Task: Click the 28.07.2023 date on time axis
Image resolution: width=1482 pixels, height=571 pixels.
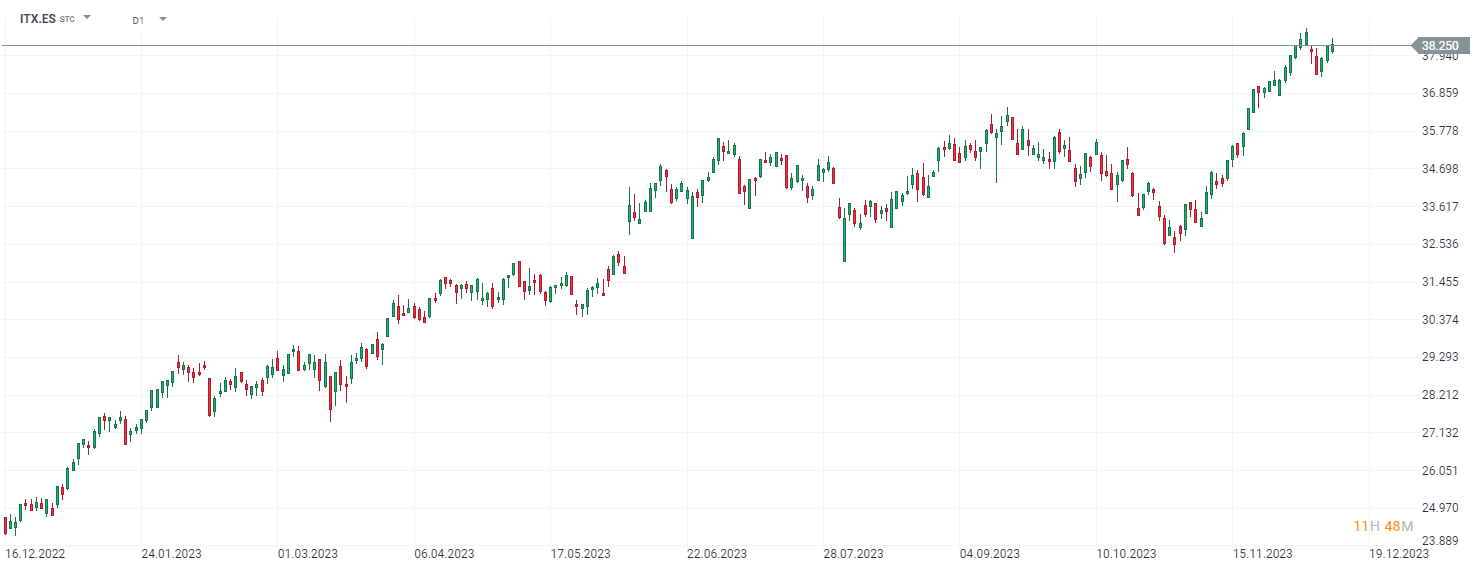Action: (x=854, y=553)
